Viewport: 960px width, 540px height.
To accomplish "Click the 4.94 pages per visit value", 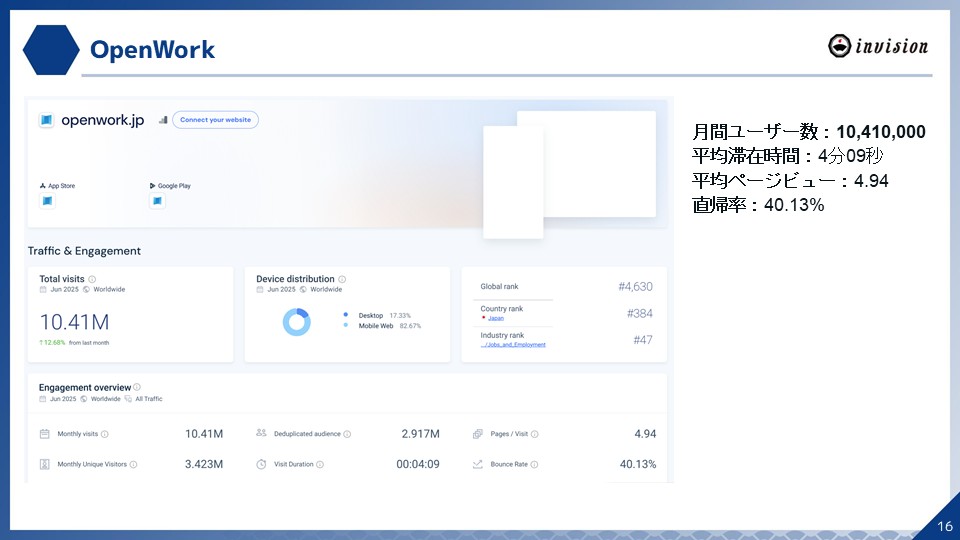I will [x=645, y=434].
